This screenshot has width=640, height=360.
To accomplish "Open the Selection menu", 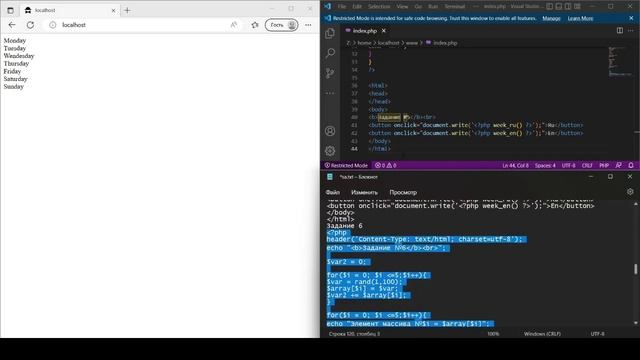I will 379,6.
